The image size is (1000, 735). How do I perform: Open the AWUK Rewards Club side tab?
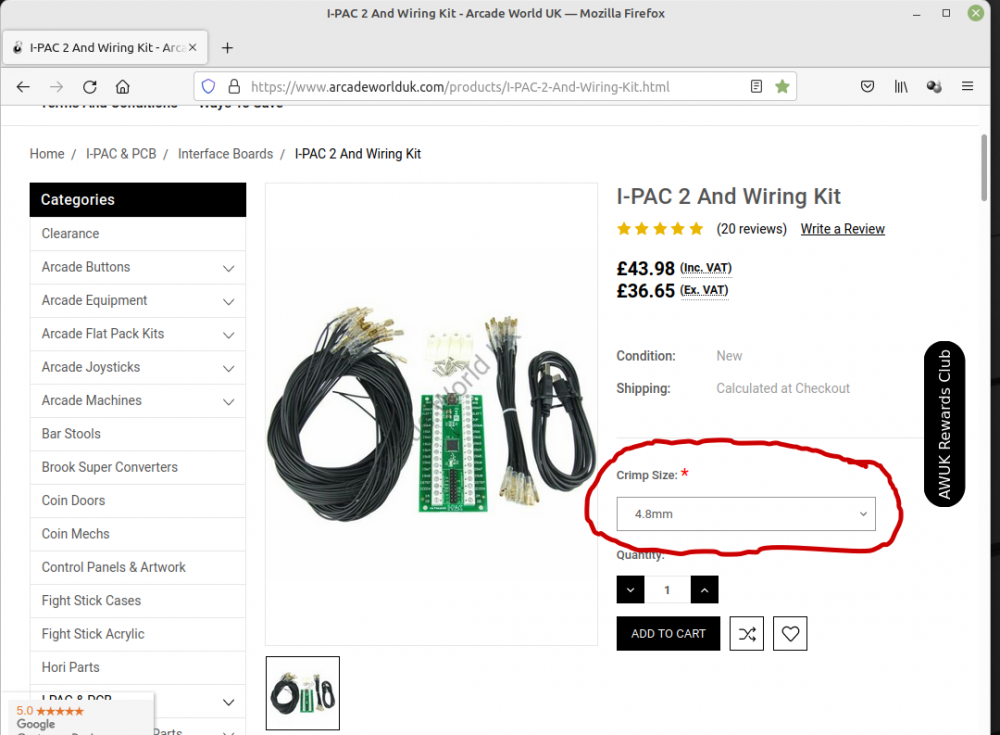(x=944, y=424)
